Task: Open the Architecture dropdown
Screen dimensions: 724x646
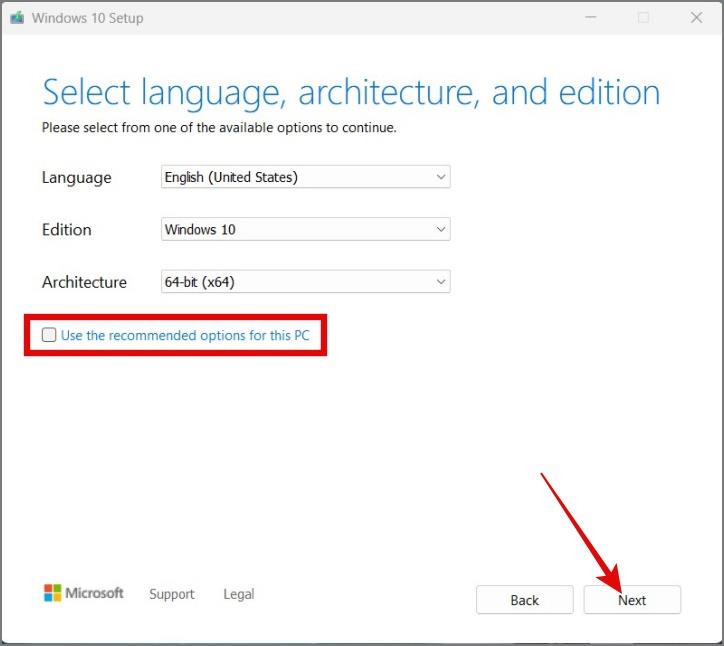Action: coord(306,282)
